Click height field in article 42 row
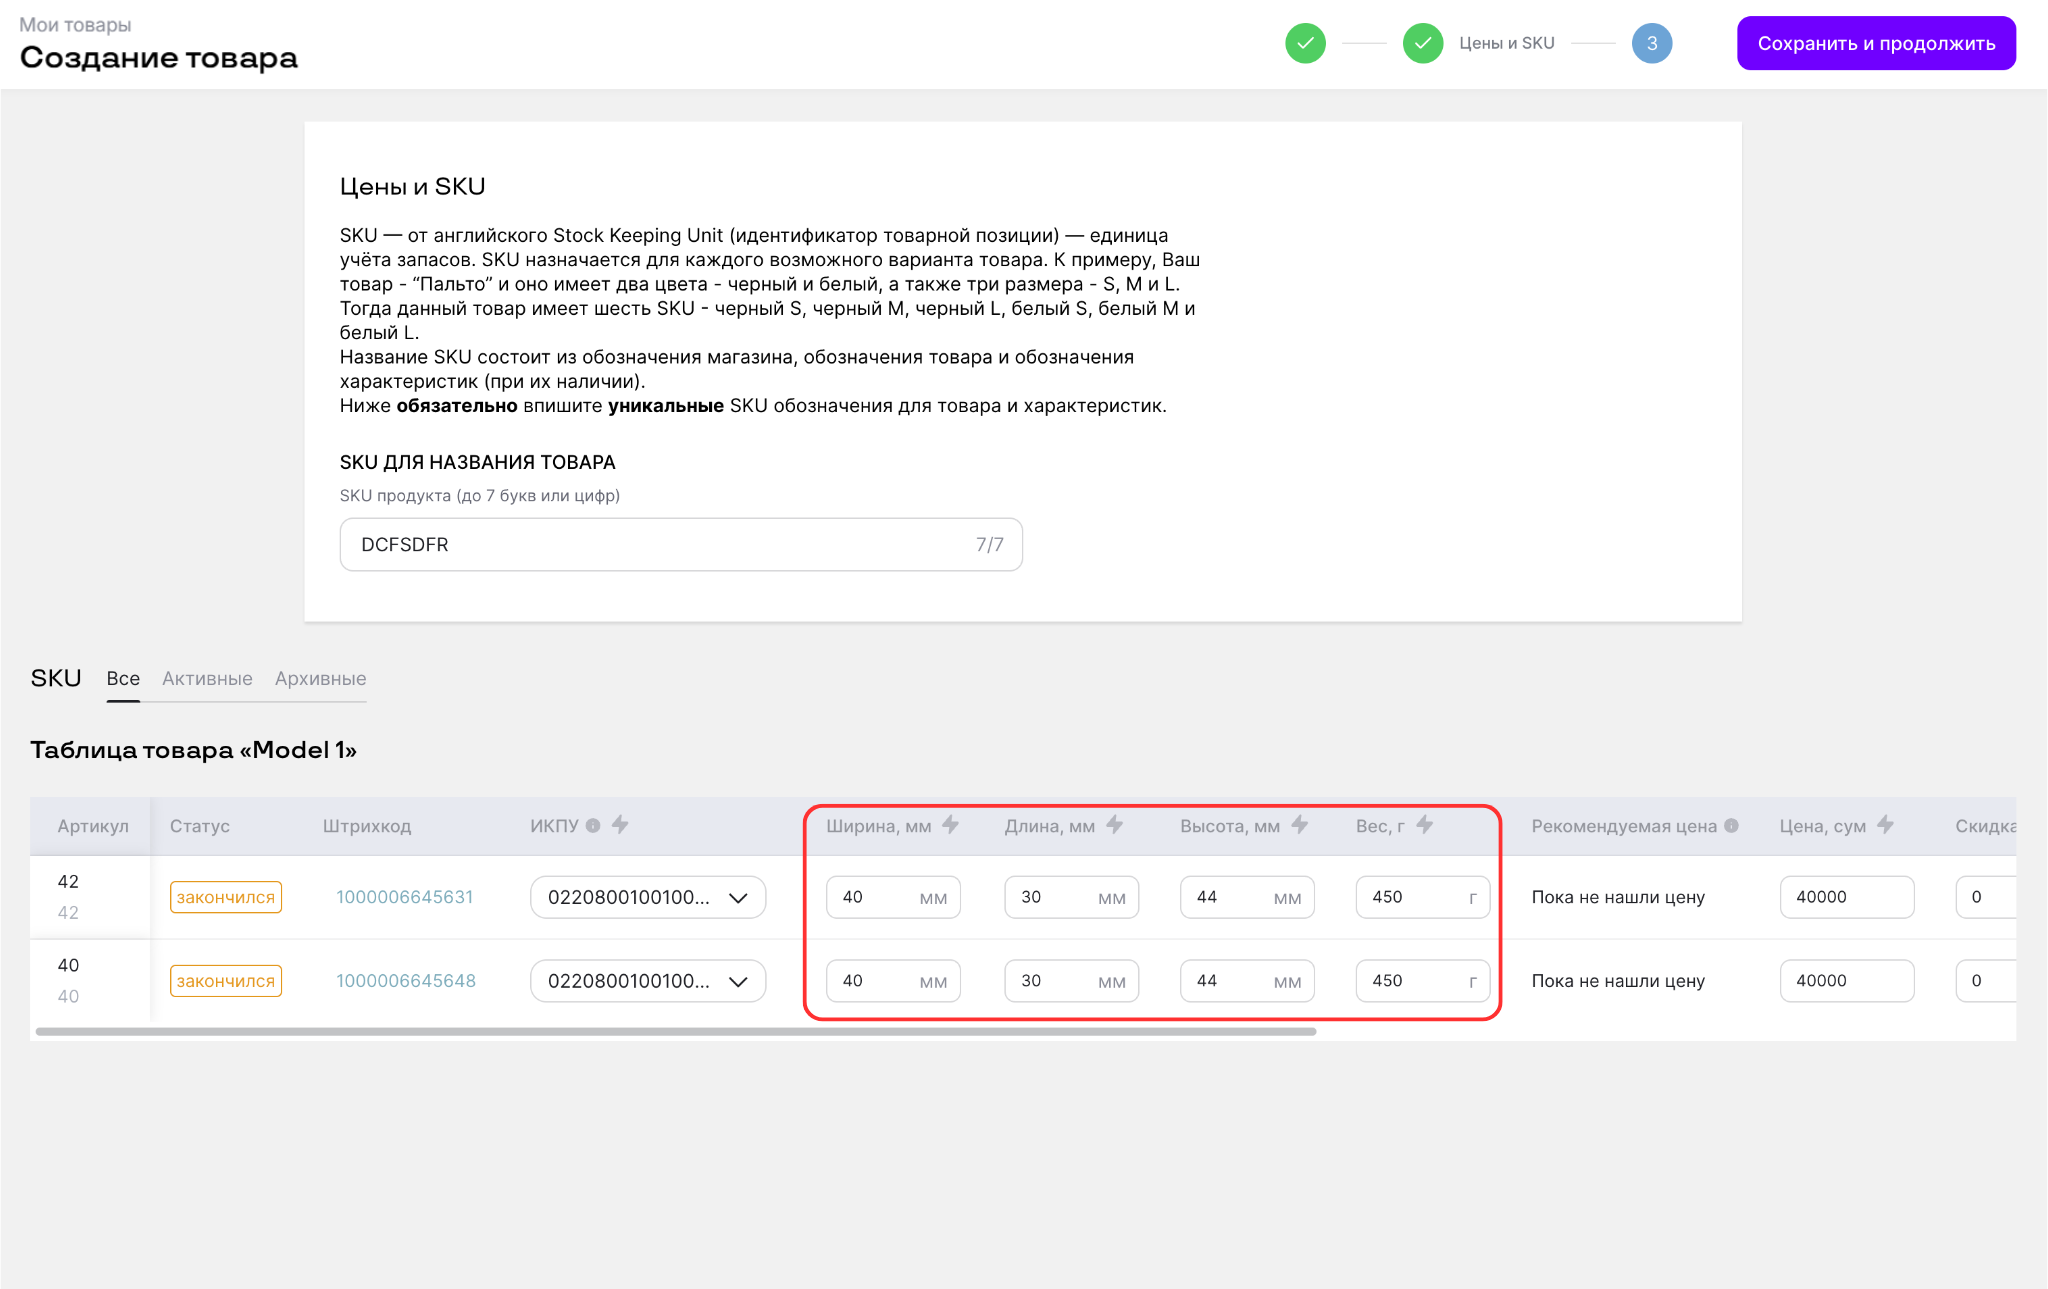Viewport: 2048px width, 1289px height. click(x=1247, y=897)
